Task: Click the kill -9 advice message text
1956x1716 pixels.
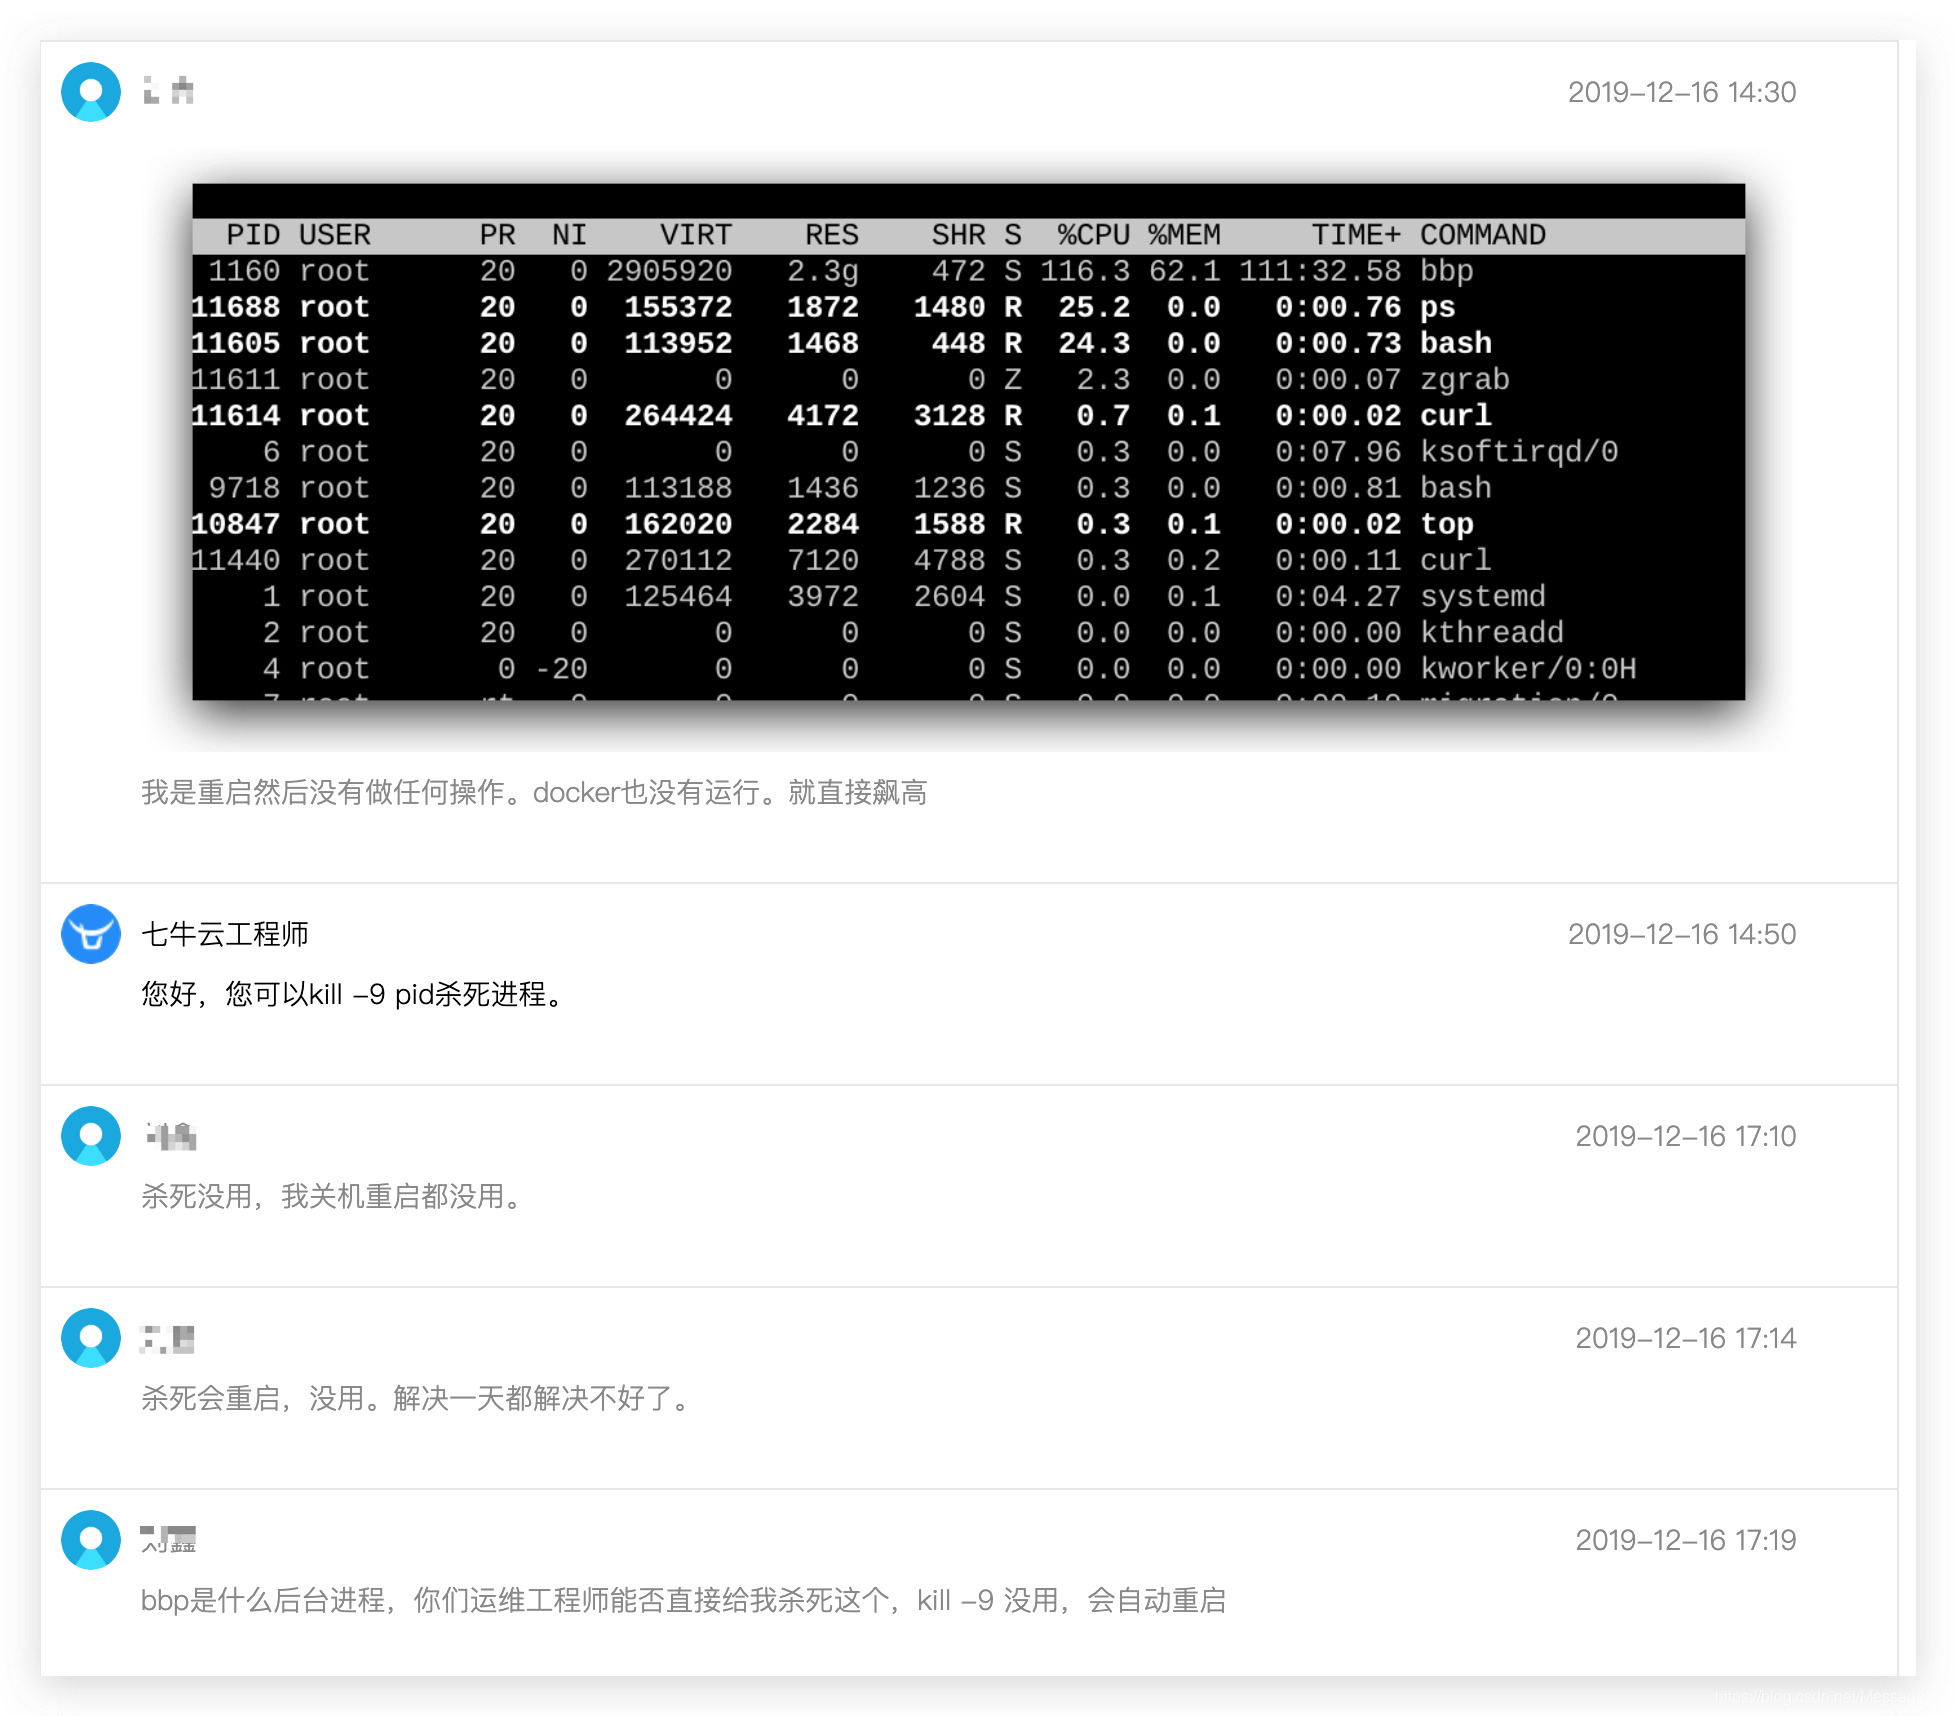Action: [x=350, y=996]
